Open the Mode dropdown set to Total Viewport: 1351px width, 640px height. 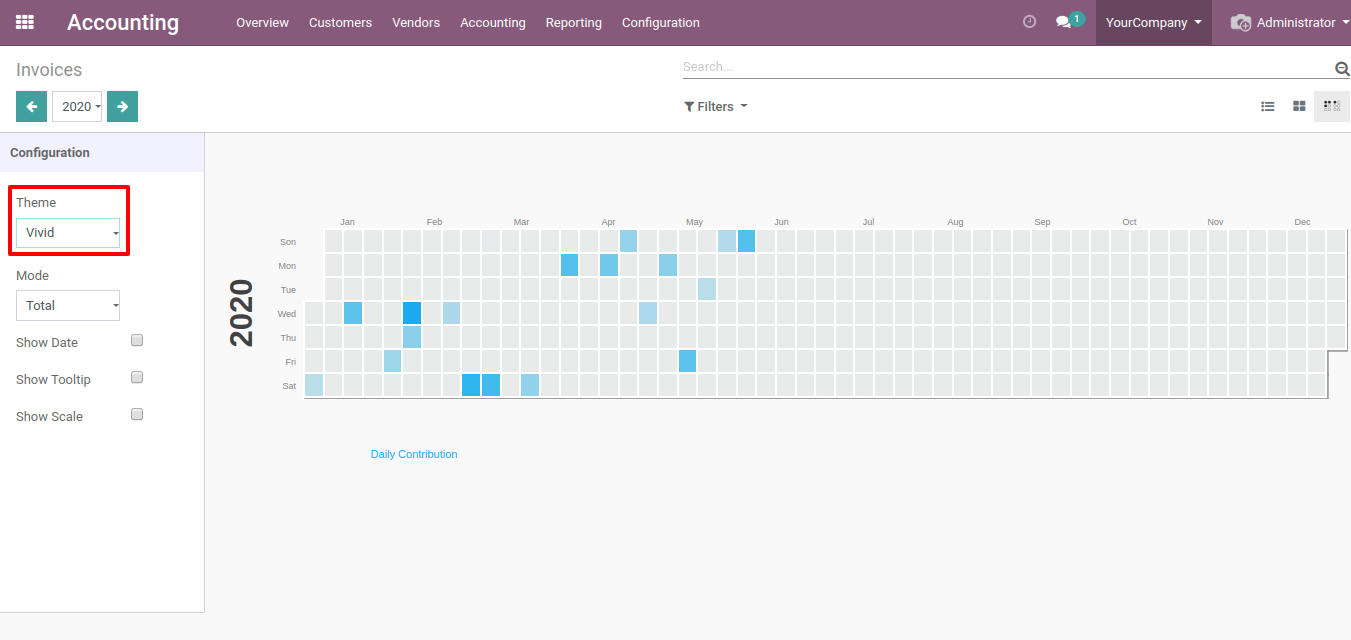[x=68, y=306]
